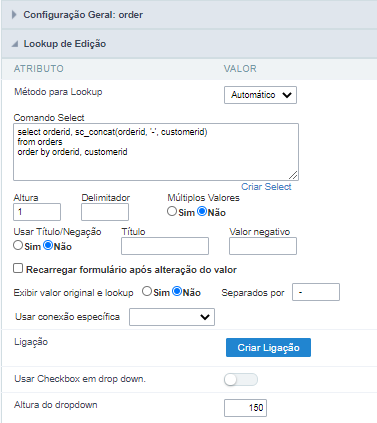Image resolution: width=377 pixels, height=423 pixels.
Task: Click the Altura do dropdown field
Action: pyautogui.click(x=246, y=408)
